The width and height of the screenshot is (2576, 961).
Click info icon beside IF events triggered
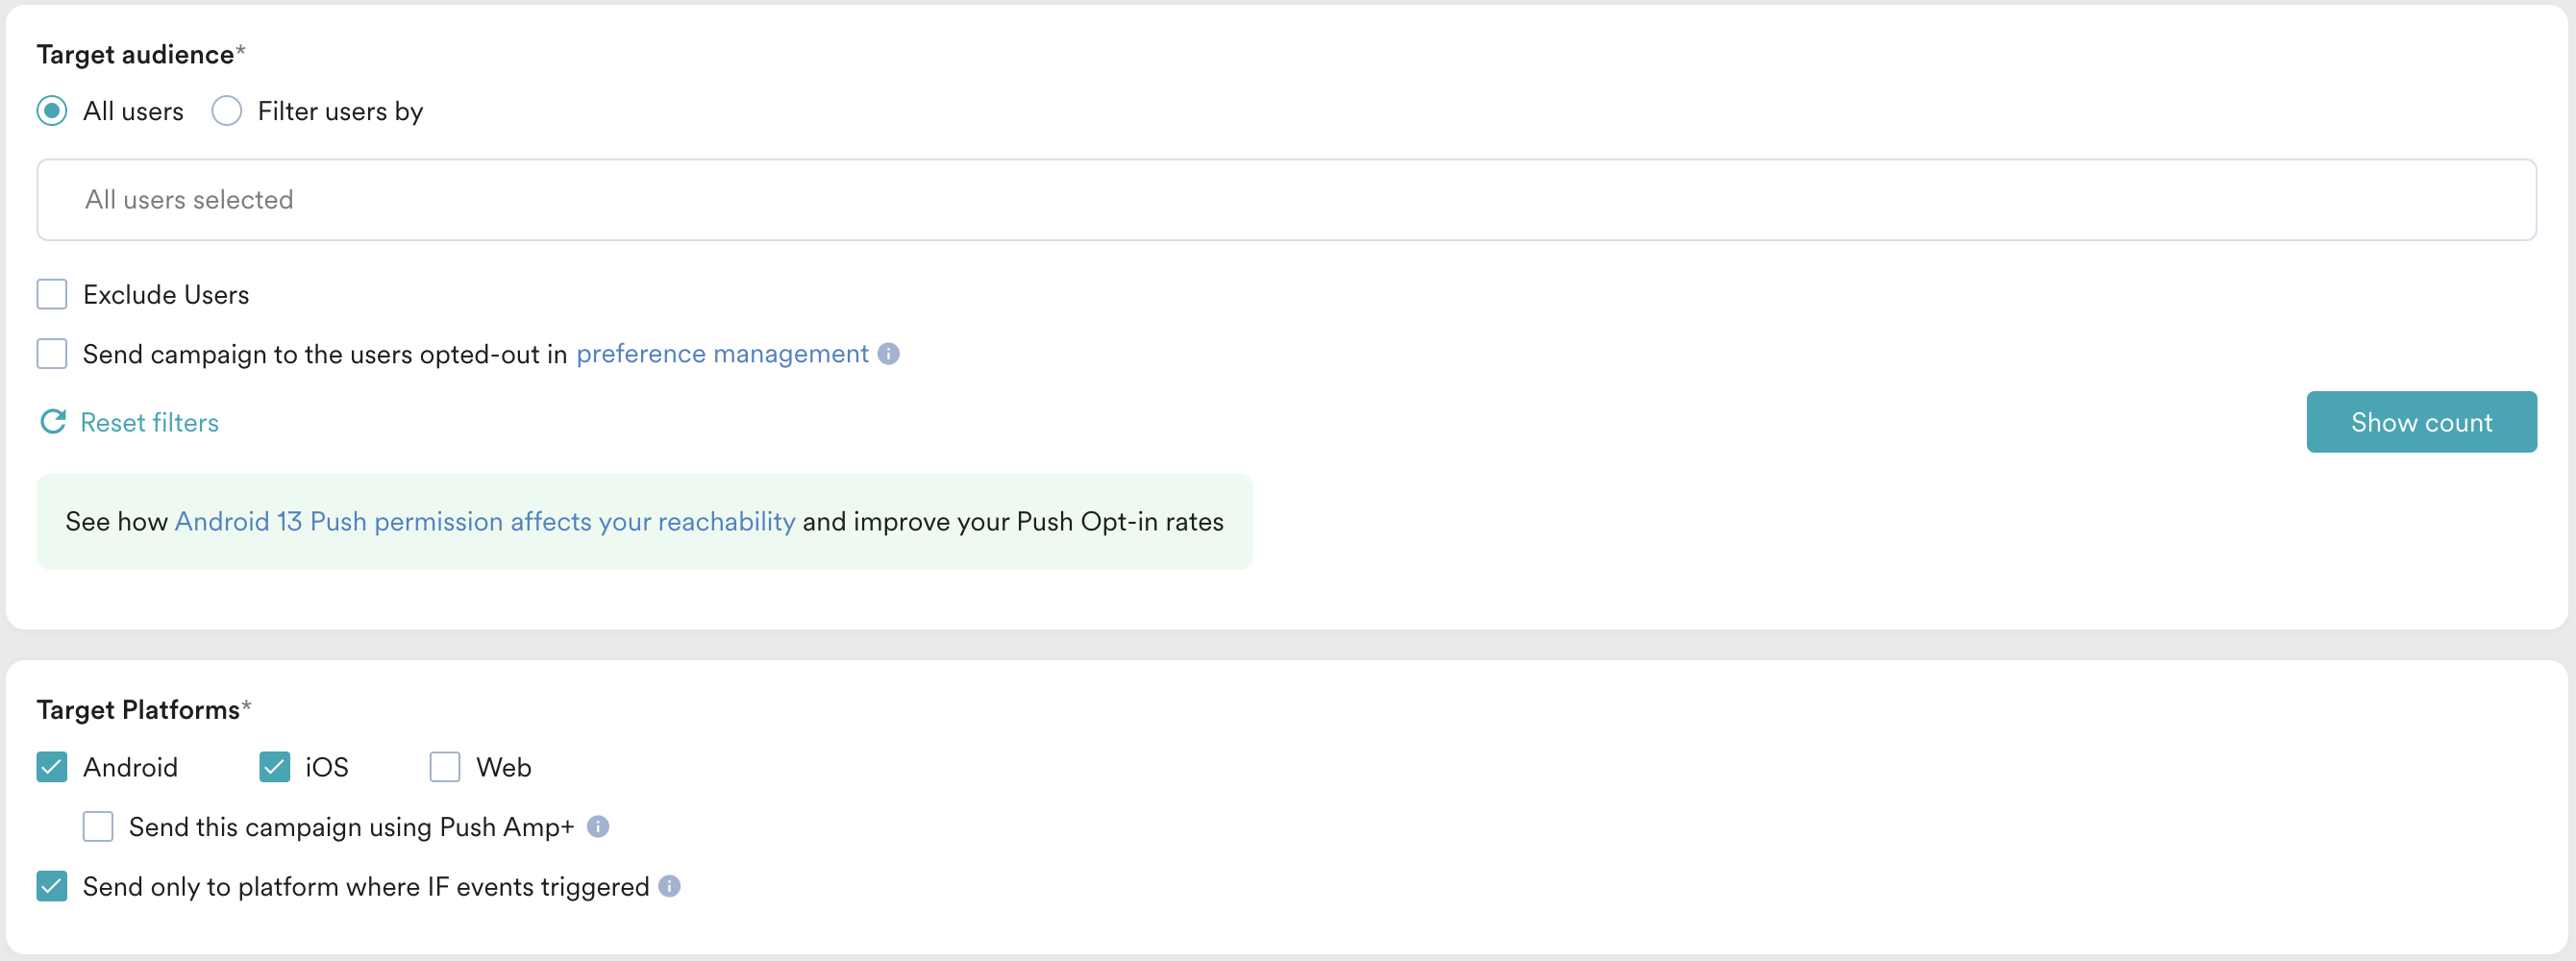[670, 887]
